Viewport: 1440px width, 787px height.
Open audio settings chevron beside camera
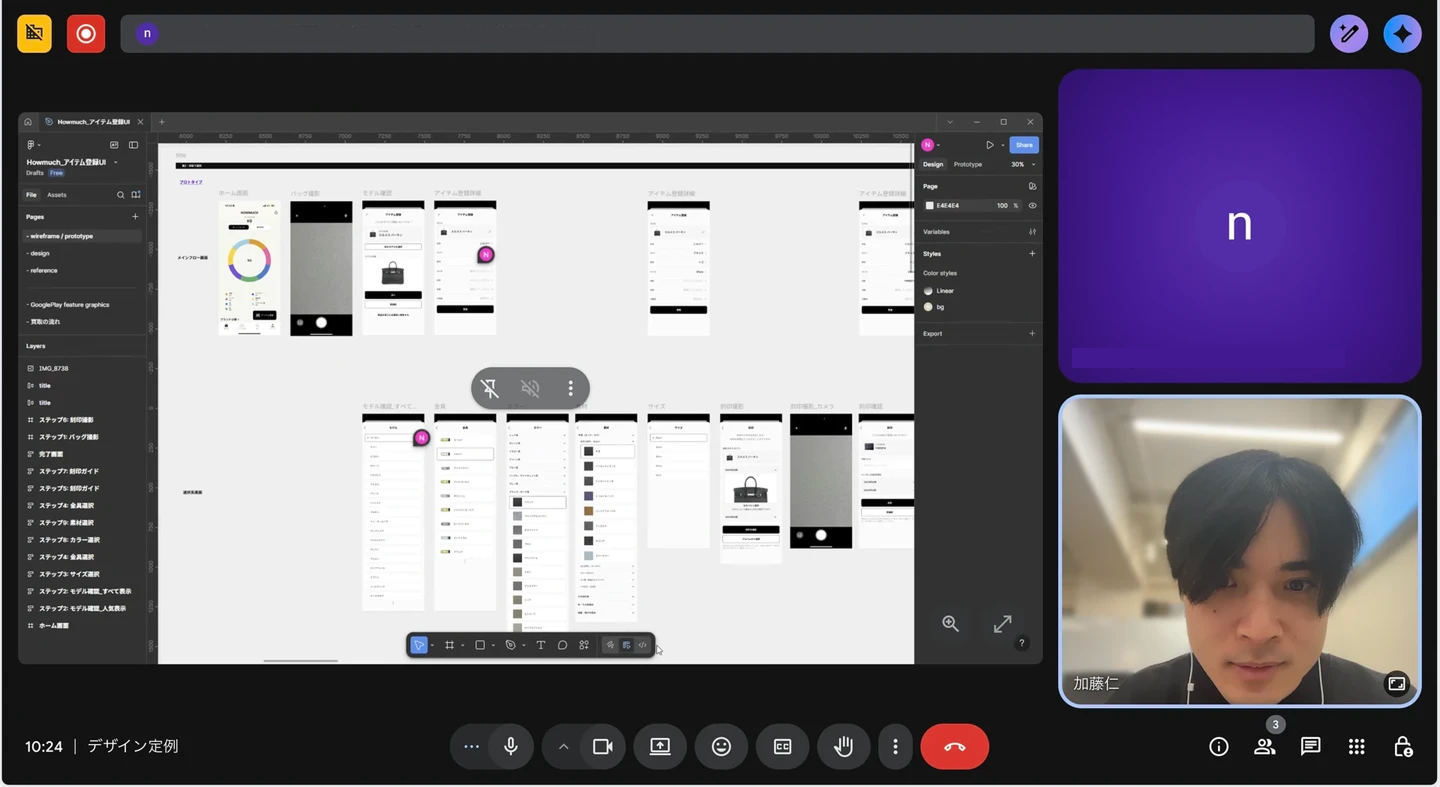tap(563, 747)
